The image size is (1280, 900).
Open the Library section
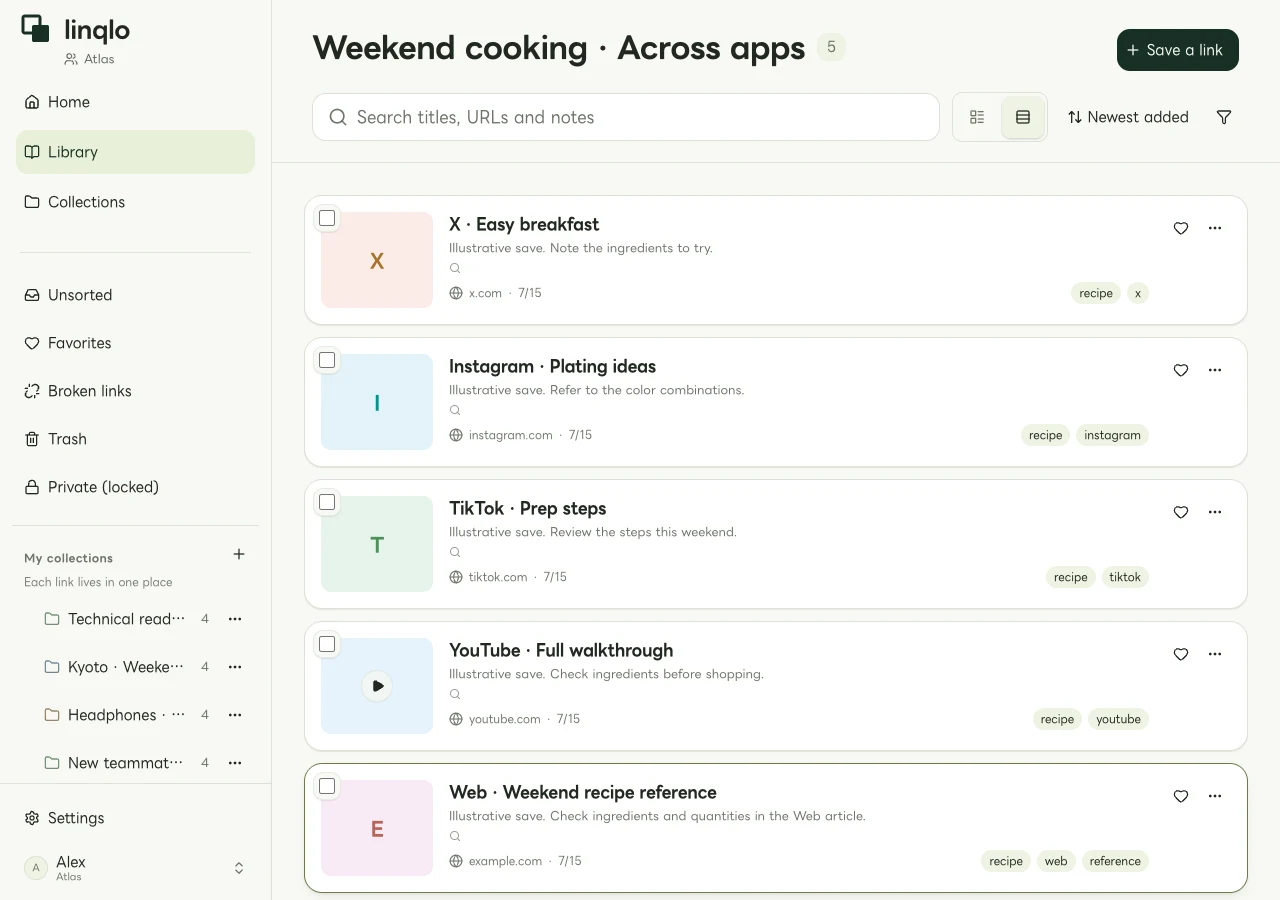pos(135,152)
